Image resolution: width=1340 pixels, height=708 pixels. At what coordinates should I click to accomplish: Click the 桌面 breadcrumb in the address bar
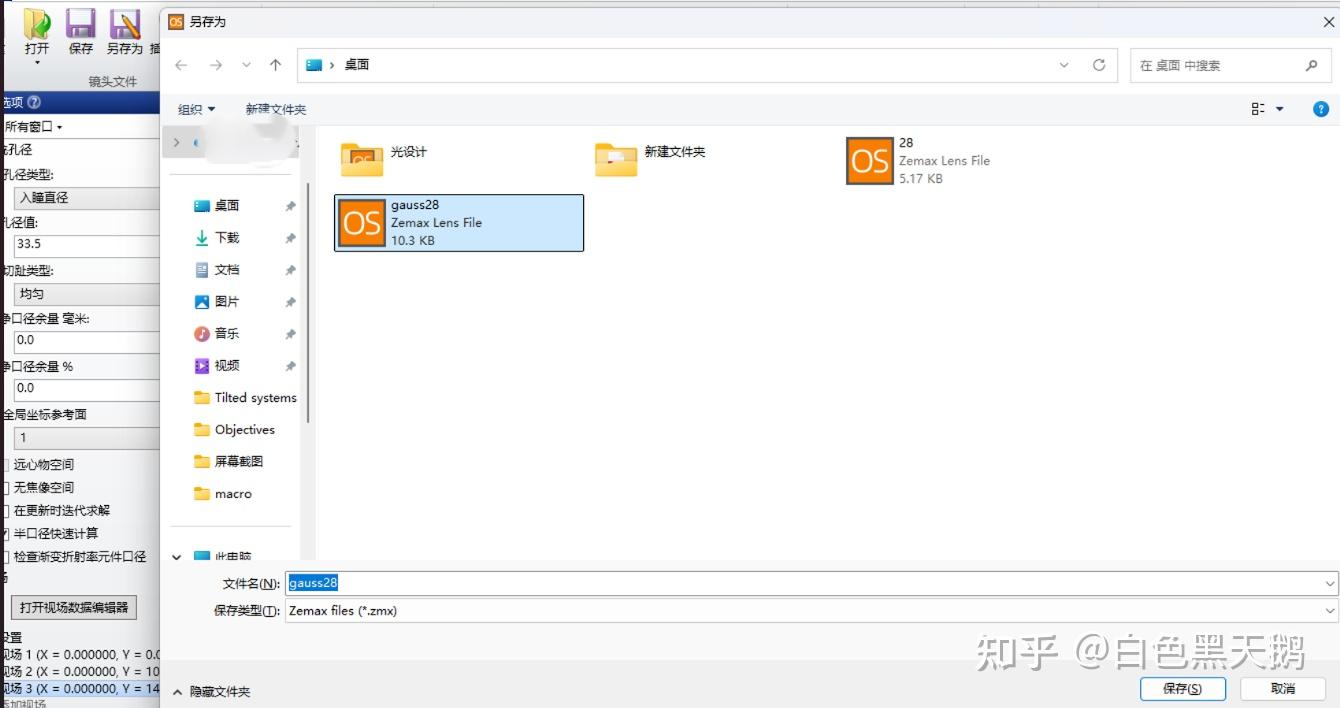(356, 64)
